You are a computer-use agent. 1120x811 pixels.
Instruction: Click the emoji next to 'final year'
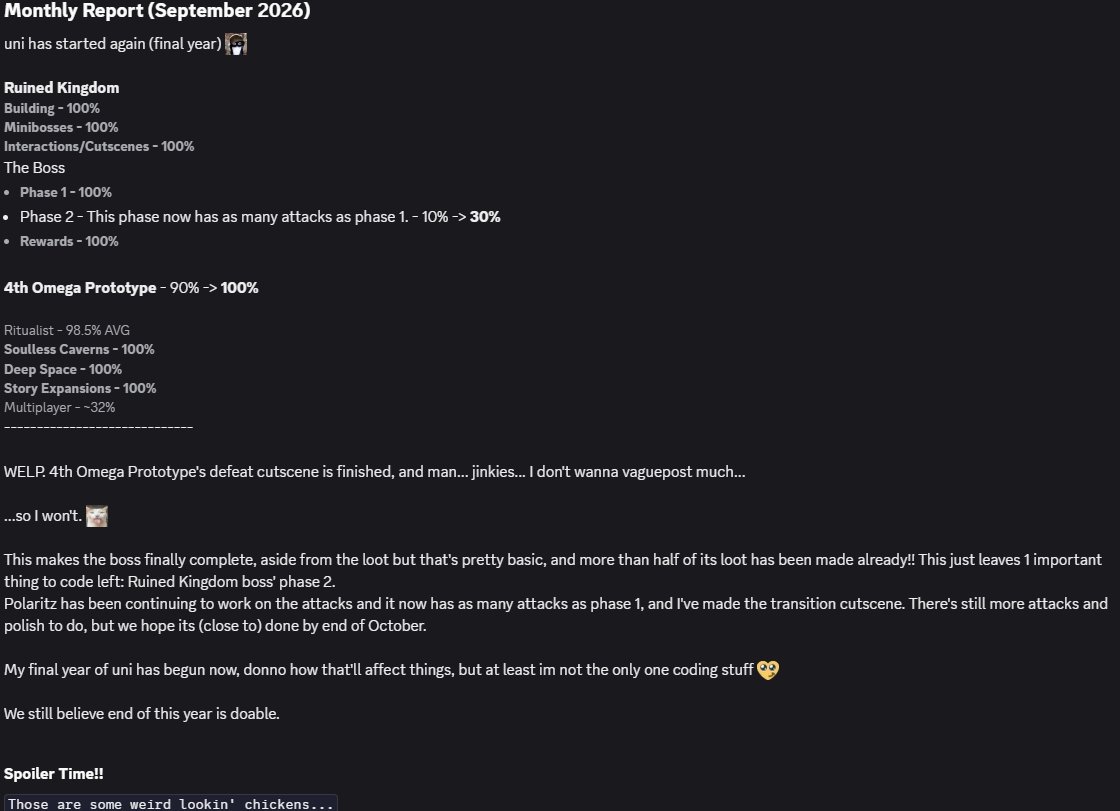point(236,44)
